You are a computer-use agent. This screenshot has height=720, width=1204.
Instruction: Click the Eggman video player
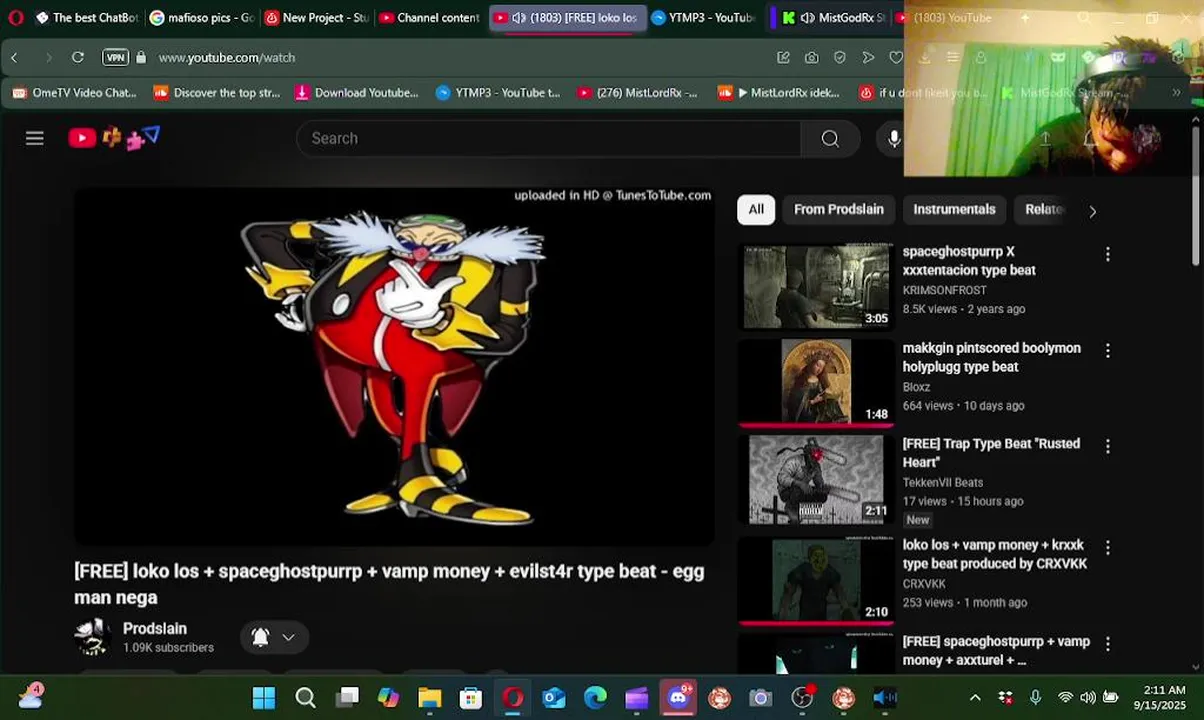(x=394, y=366)
